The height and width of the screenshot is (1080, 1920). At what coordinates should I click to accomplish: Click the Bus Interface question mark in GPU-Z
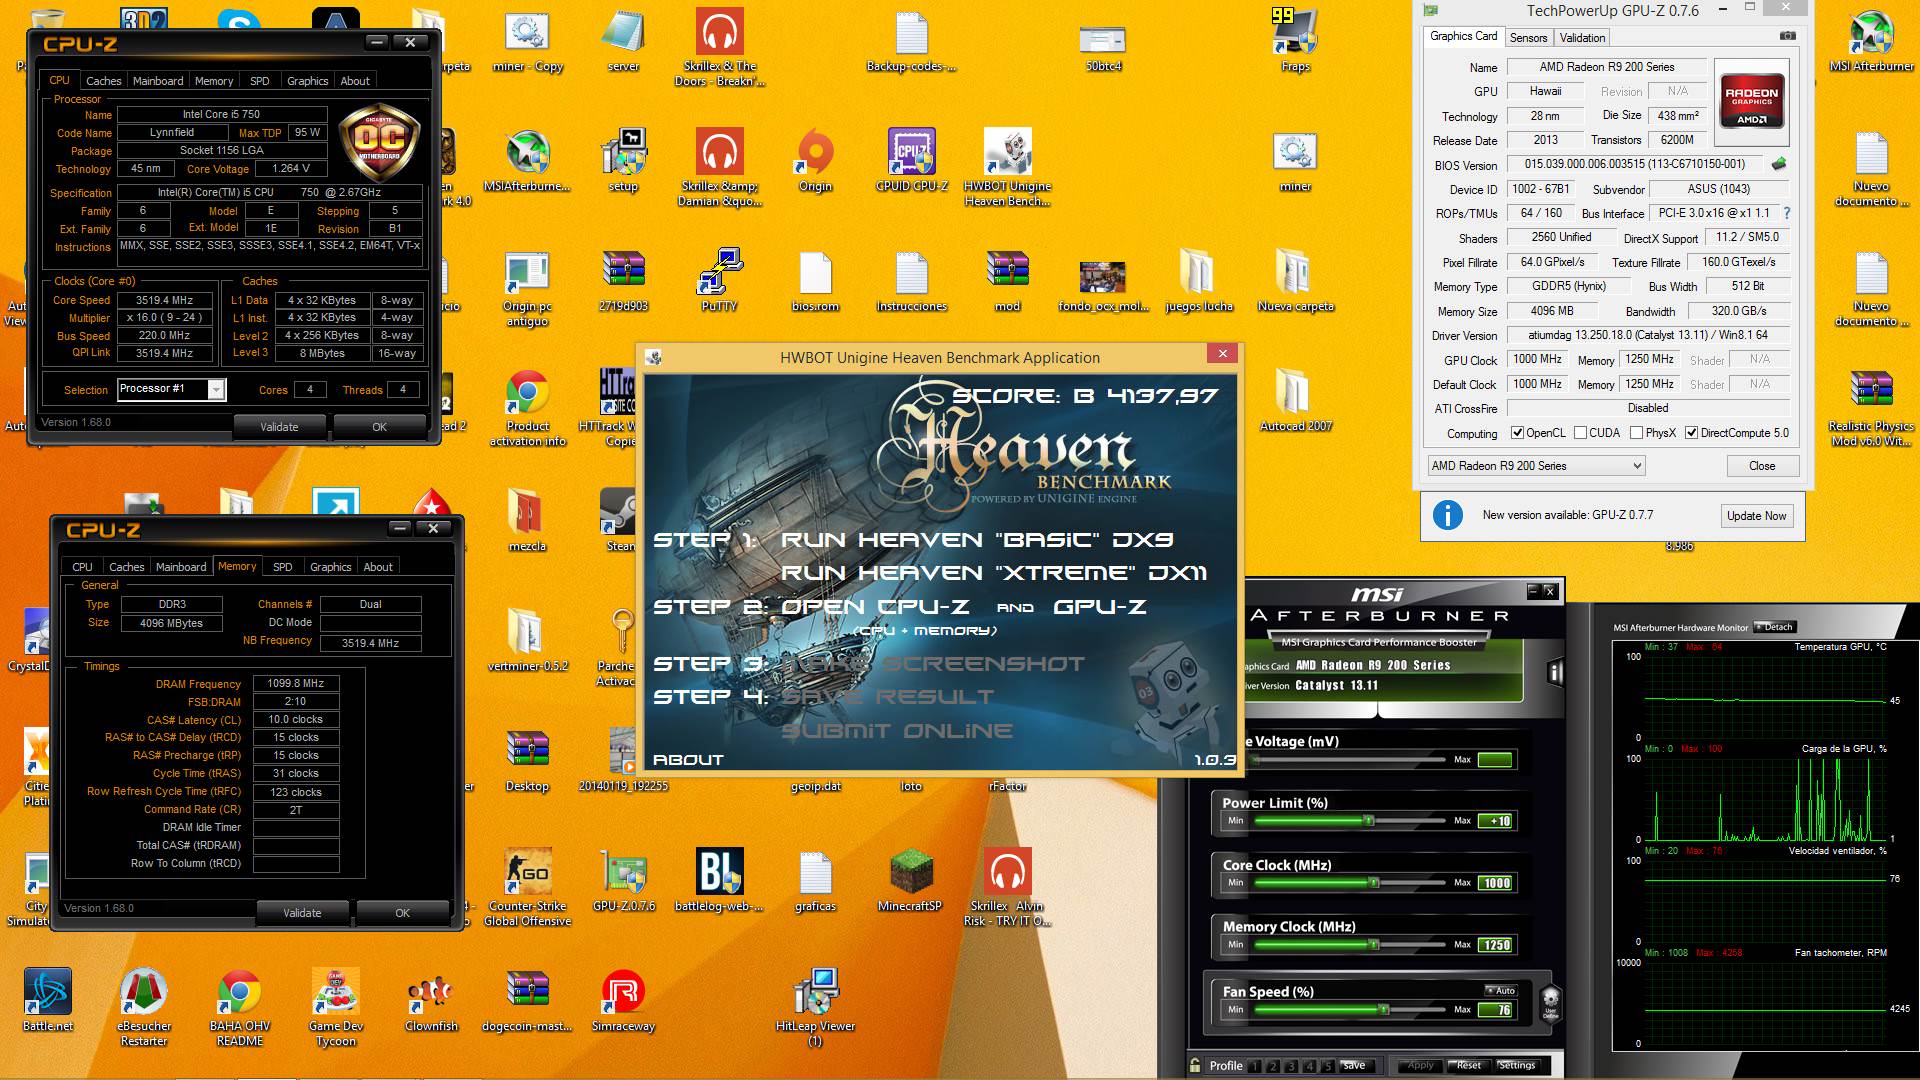tap(1787, 213)
